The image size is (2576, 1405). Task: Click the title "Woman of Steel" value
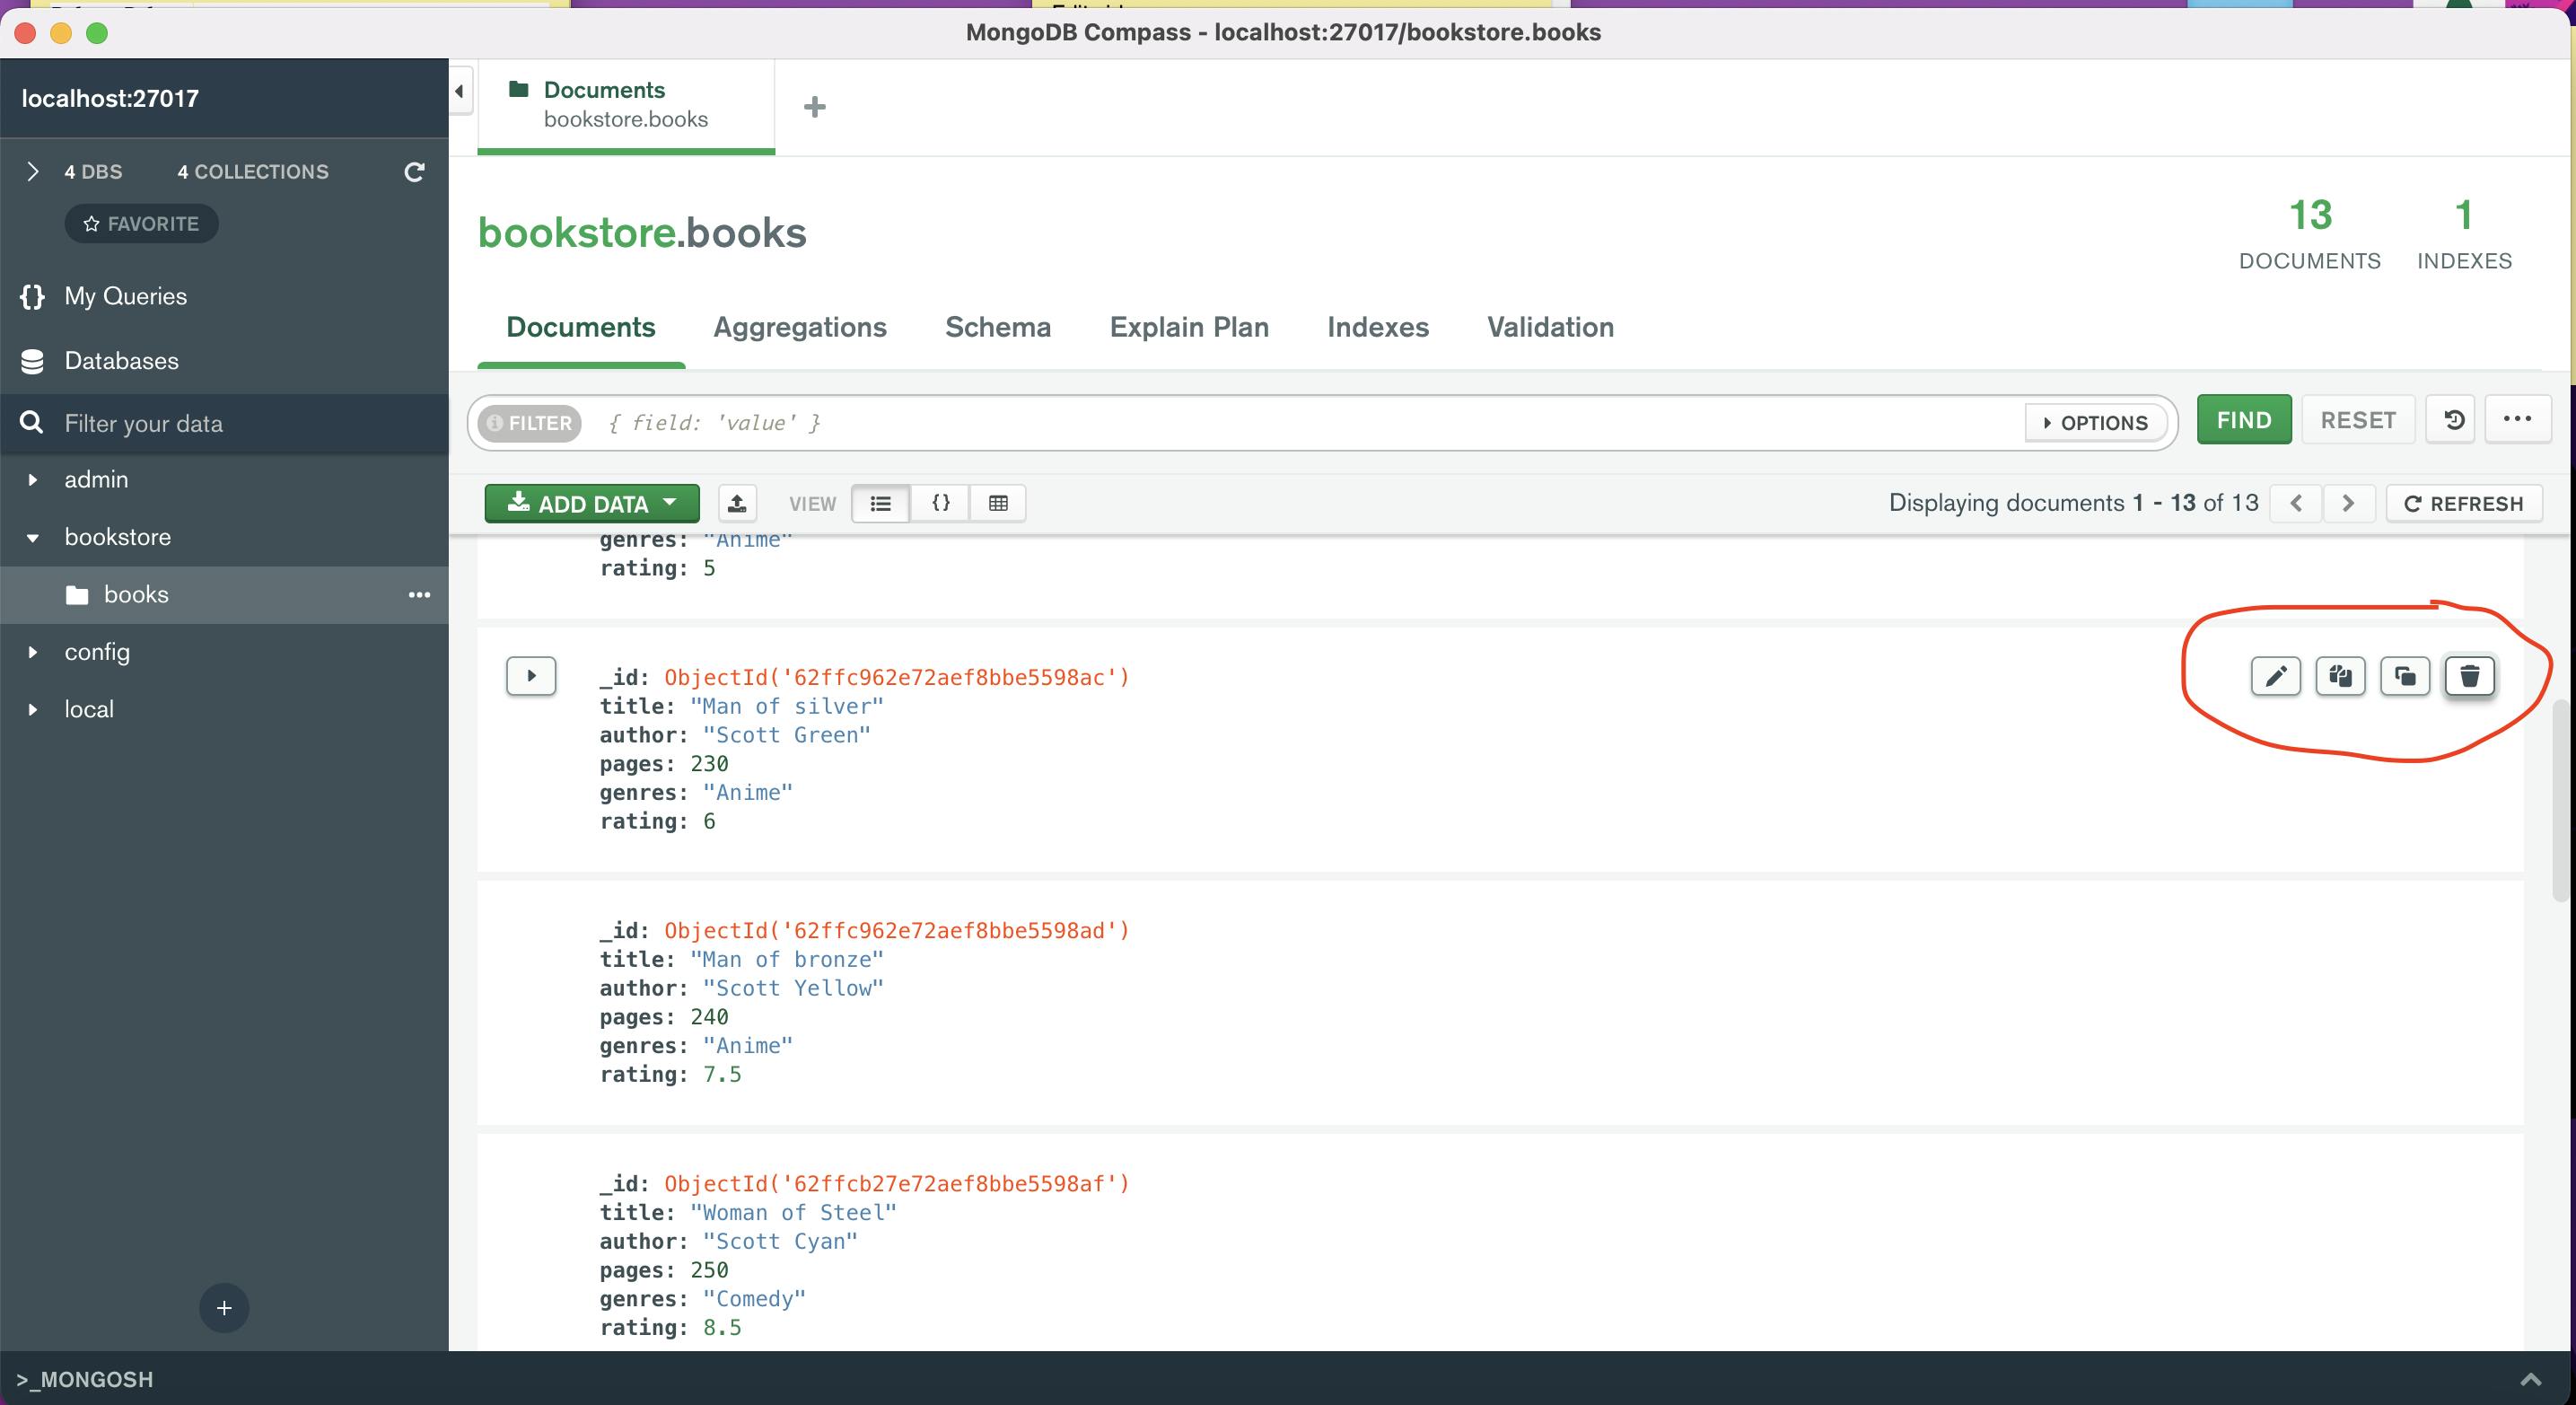point(793,1212)
